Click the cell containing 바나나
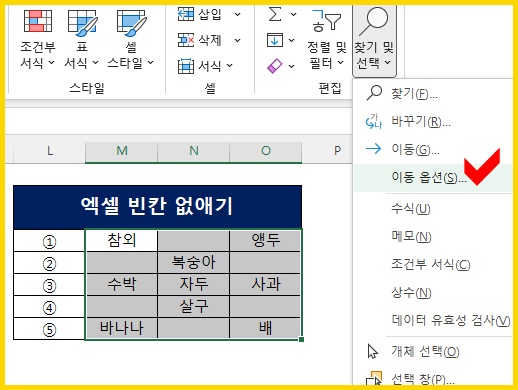 pos(122,328)
